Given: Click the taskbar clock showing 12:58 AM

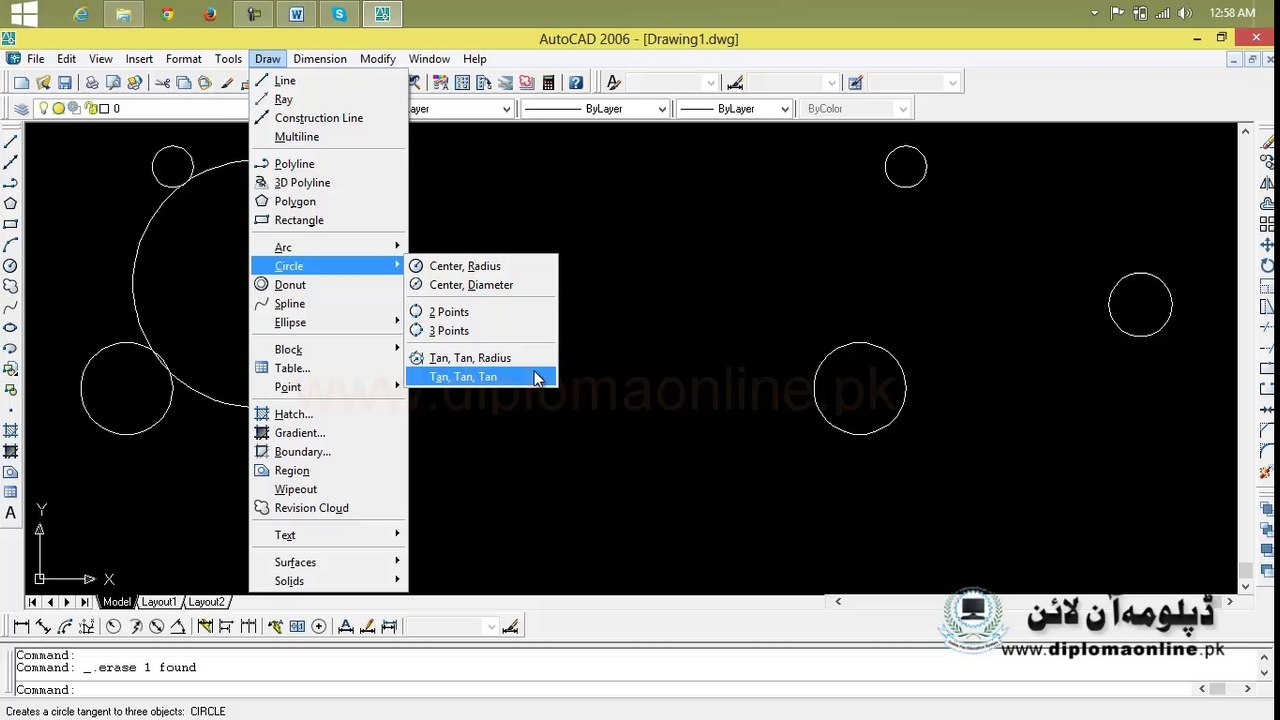Looking at the screenshot, I should 1232,13.
